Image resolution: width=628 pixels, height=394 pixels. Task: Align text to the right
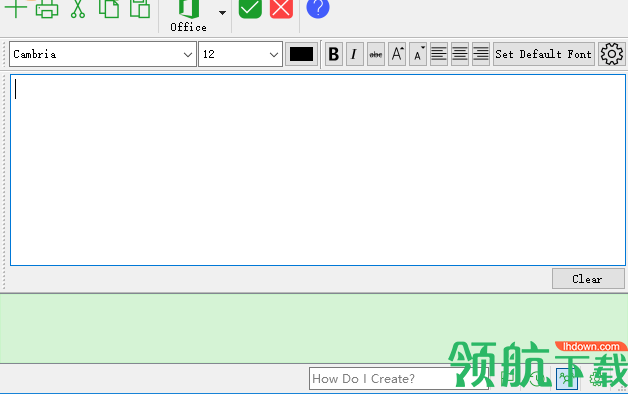pyautogui.click(x=481, y=54)
